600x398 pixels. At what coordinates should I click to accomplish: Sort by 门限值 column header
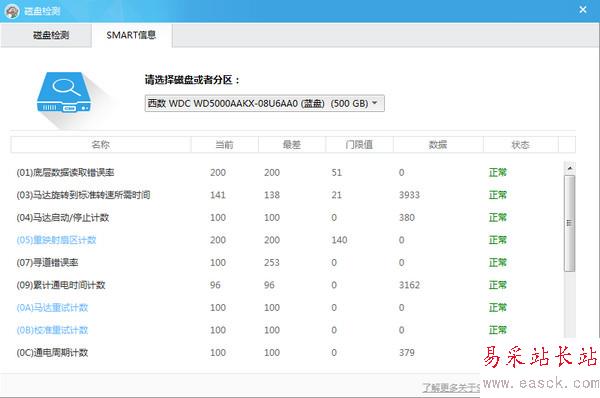coord(359,145)
